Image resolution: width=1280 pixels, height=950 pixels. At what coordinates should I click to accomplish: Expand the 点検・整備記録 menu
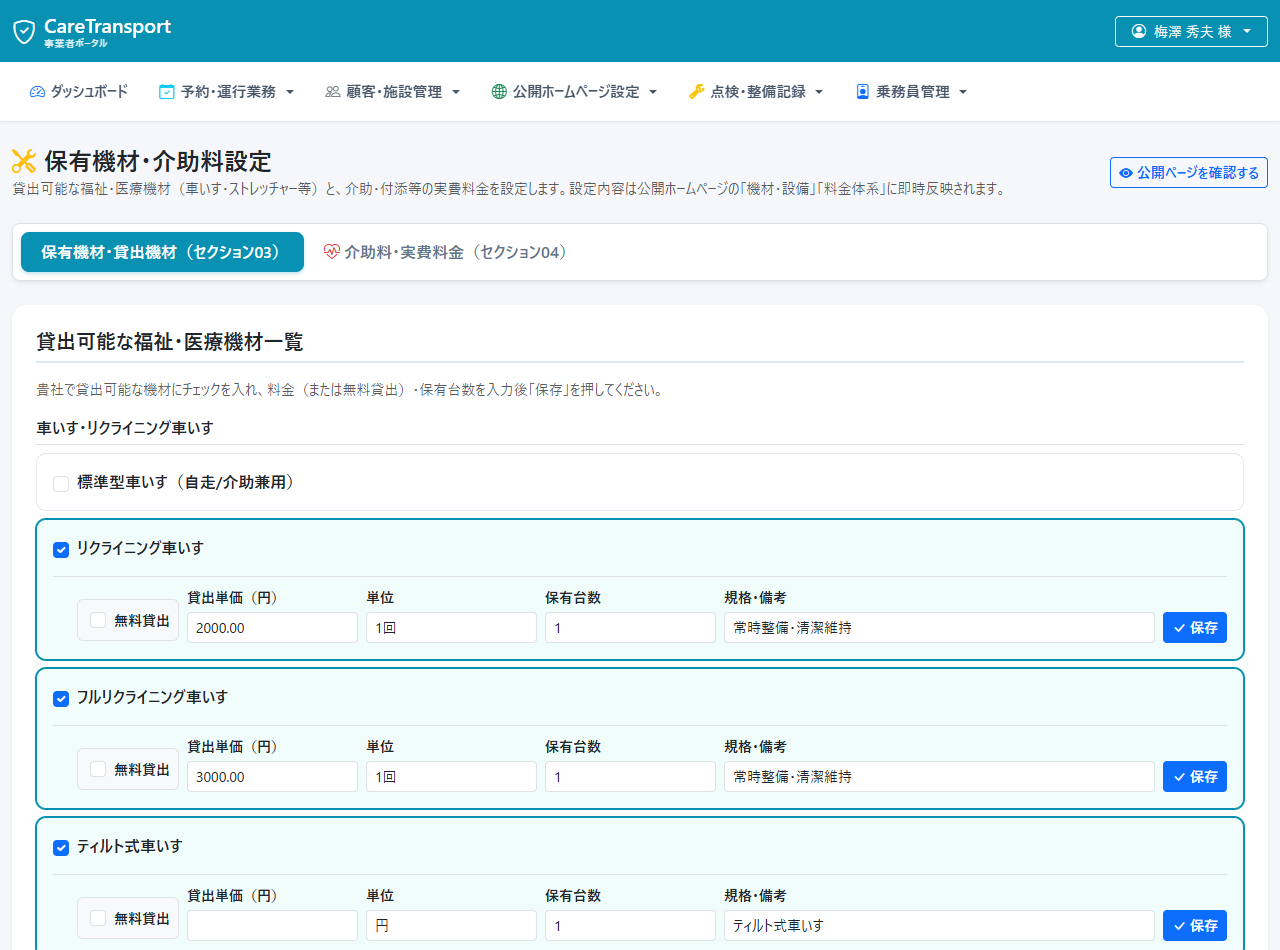757,92
